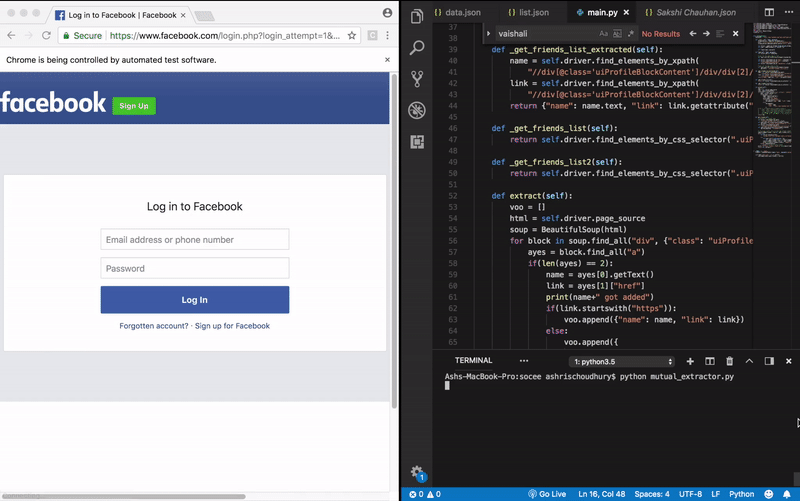Open the notifications bell

click(787, 494)
